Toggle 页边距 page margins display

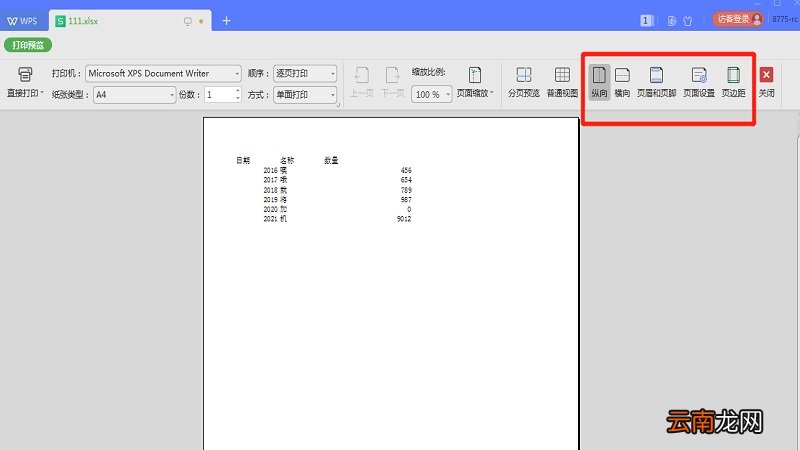733,82
